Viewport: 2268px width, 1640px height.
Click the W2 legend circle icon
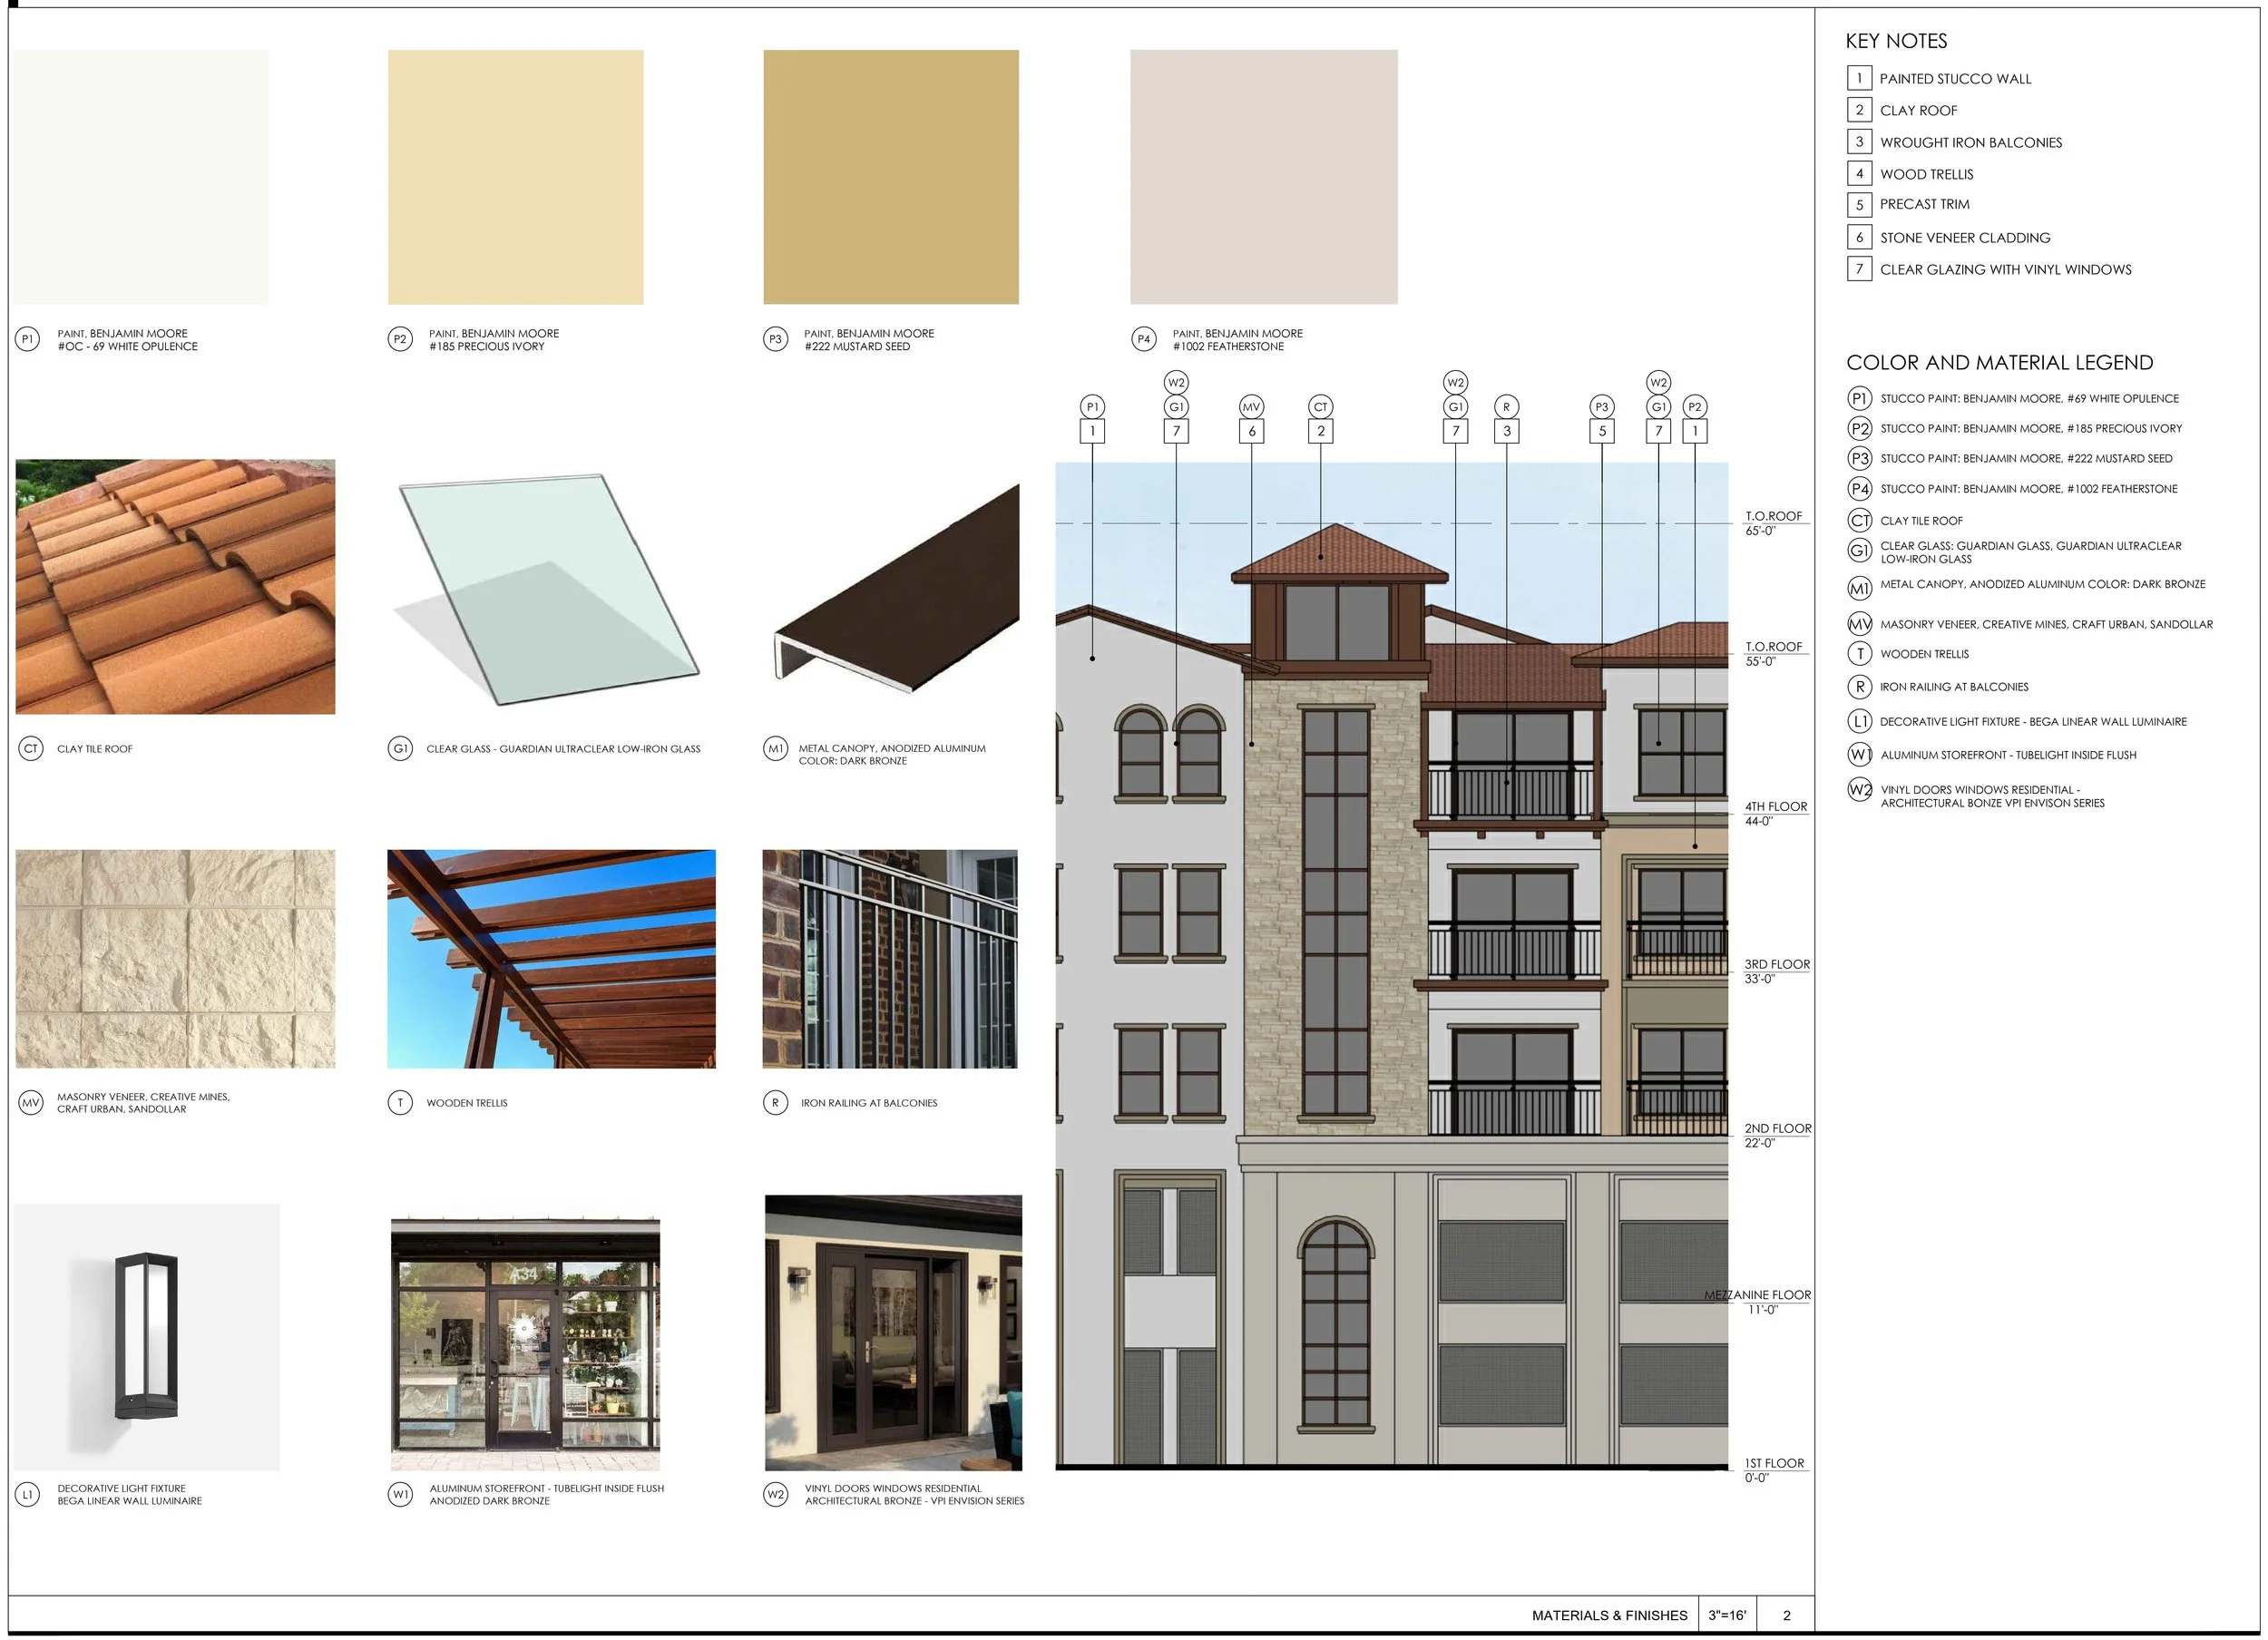(1859, 789)
